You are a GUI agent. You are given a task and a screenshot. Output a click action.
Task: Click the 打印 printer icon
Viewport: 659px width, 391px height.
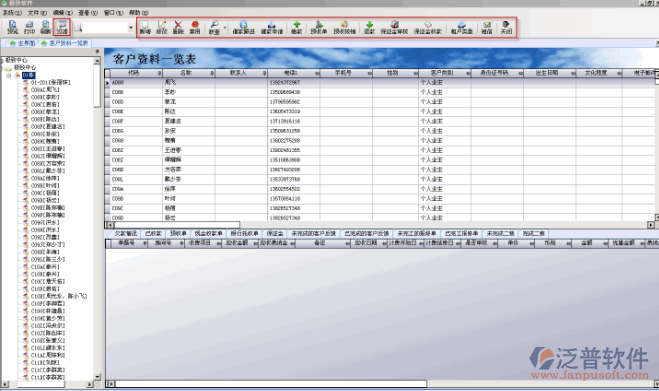(29, 27)
